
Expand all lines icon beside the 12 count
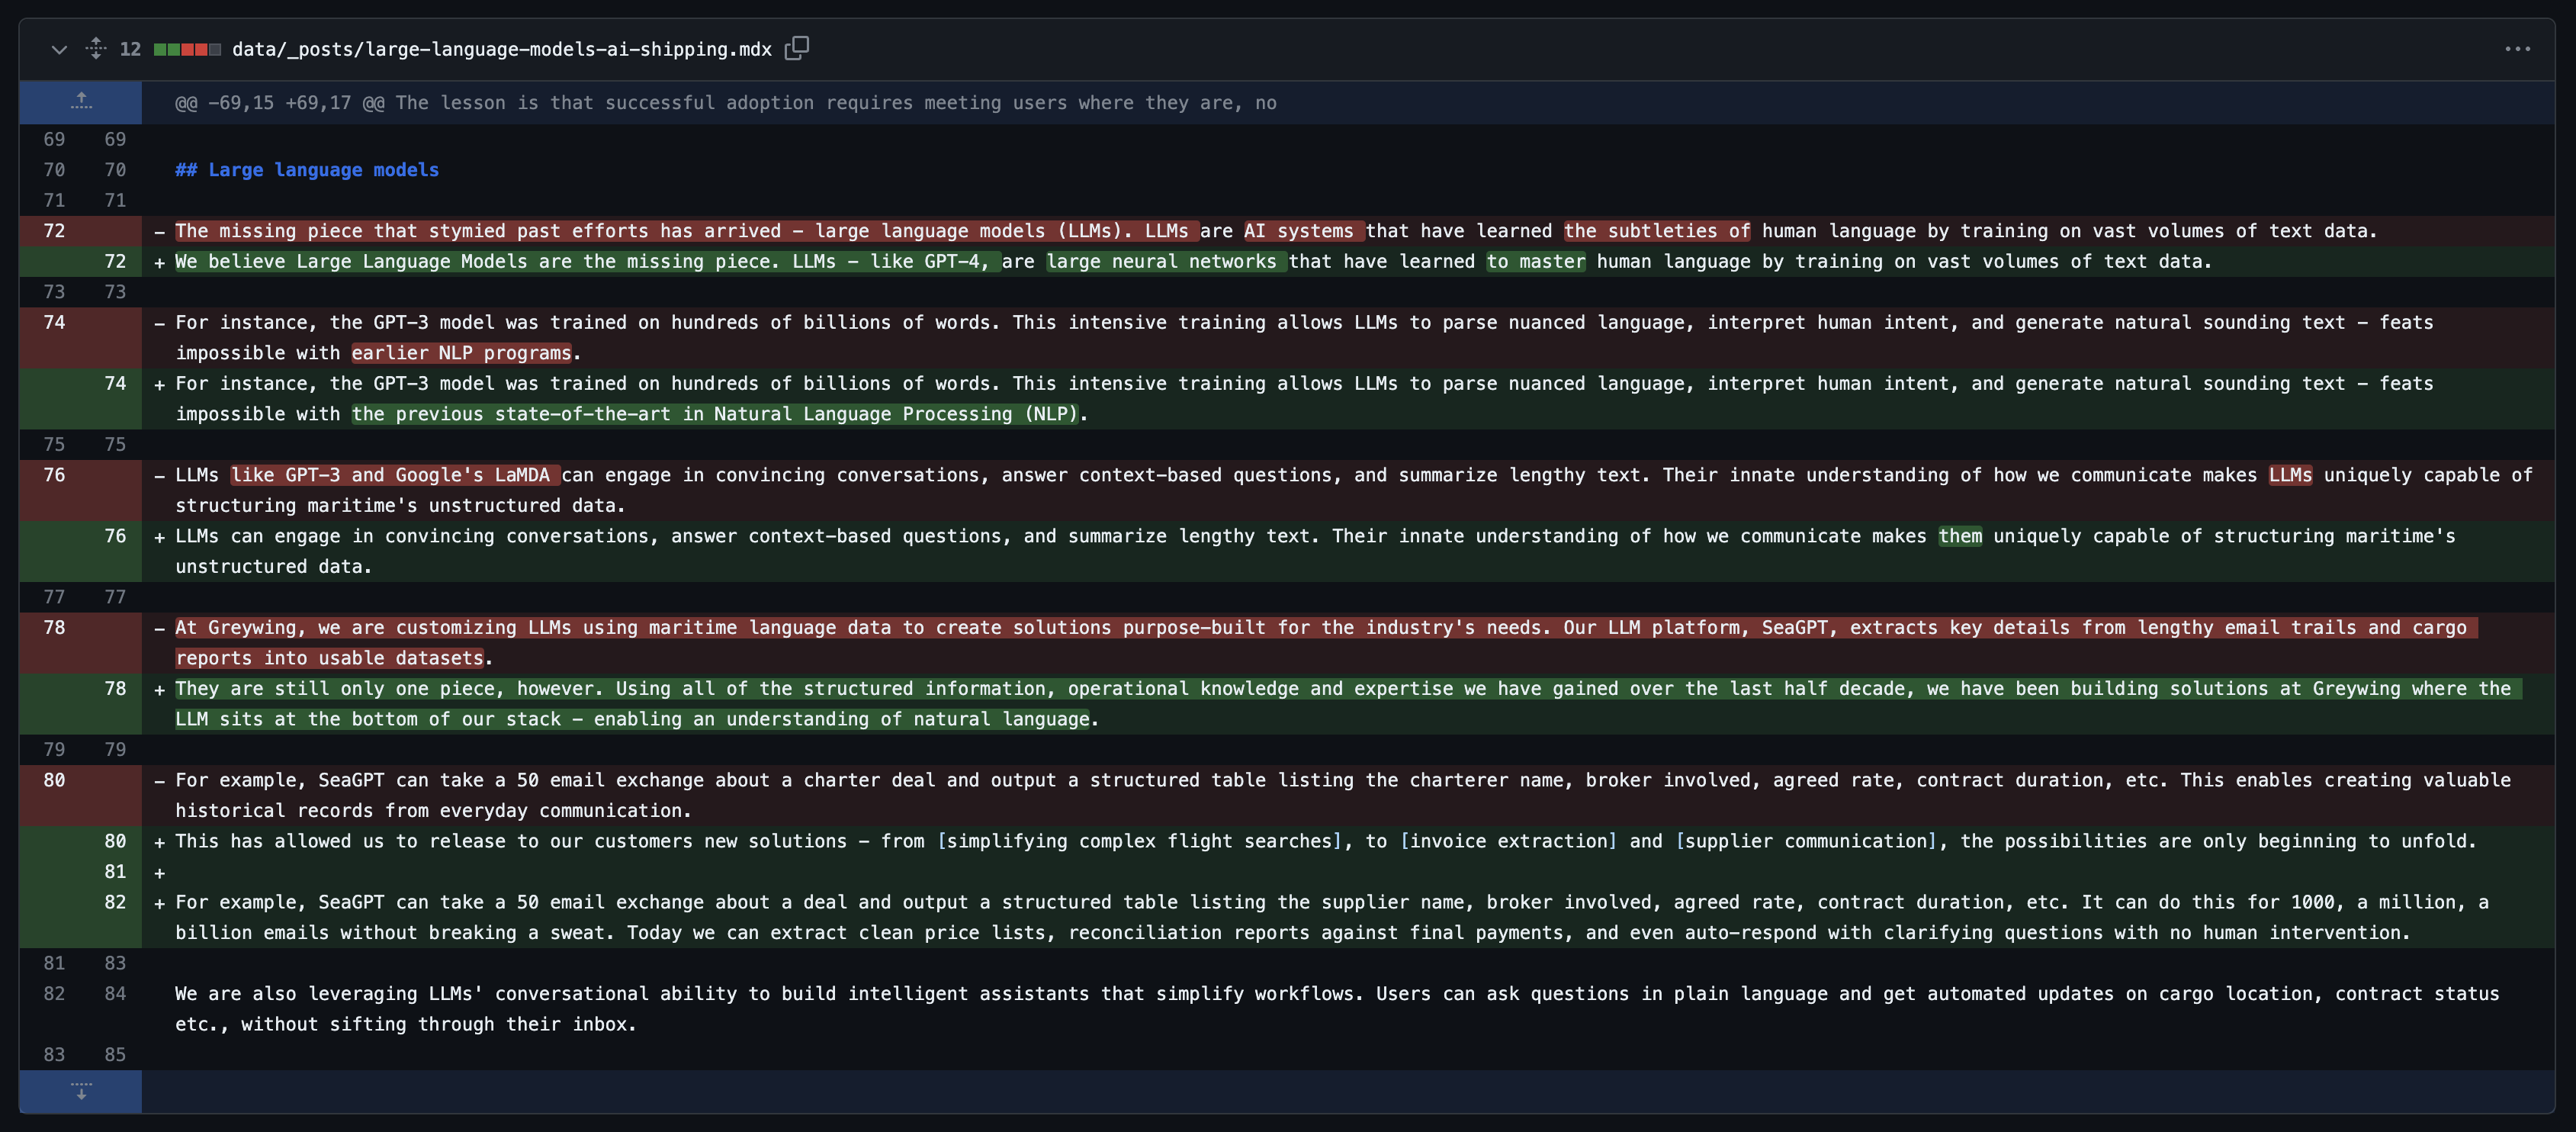(96, 48)
